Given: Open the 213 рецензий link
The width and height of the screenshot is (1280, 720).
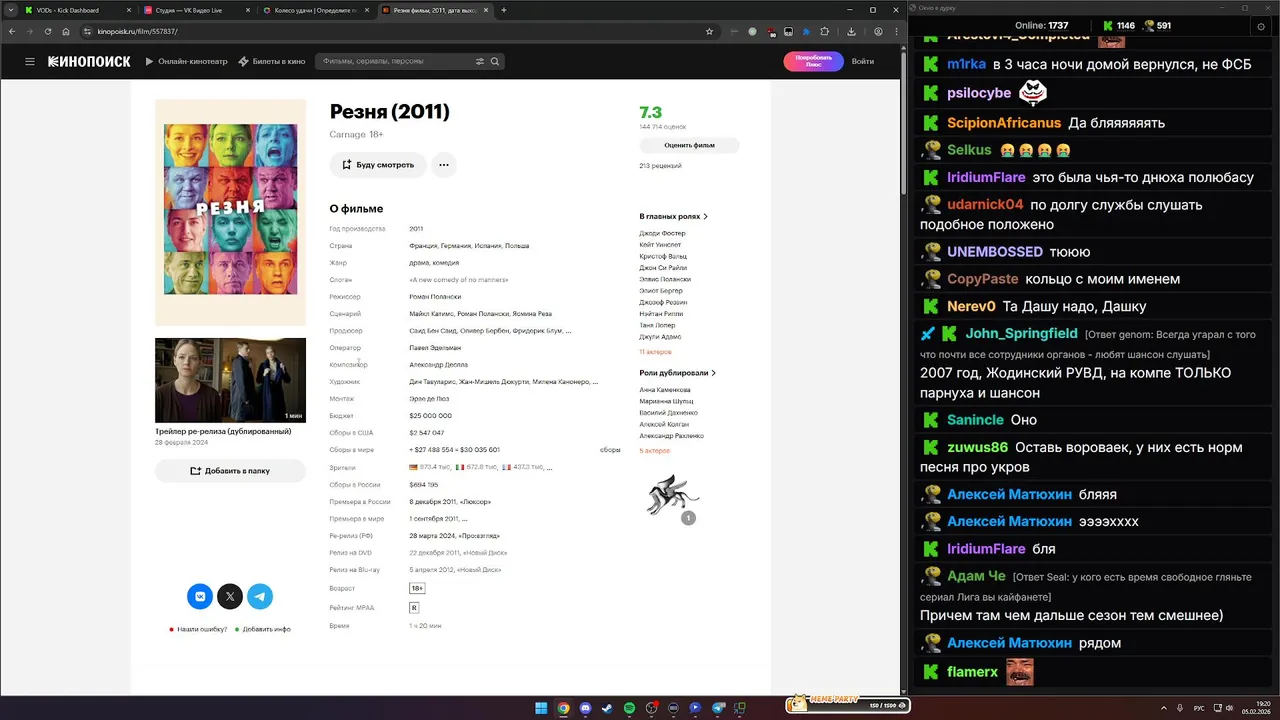Looking at the screenshot, I should click(x=660, y=166).
